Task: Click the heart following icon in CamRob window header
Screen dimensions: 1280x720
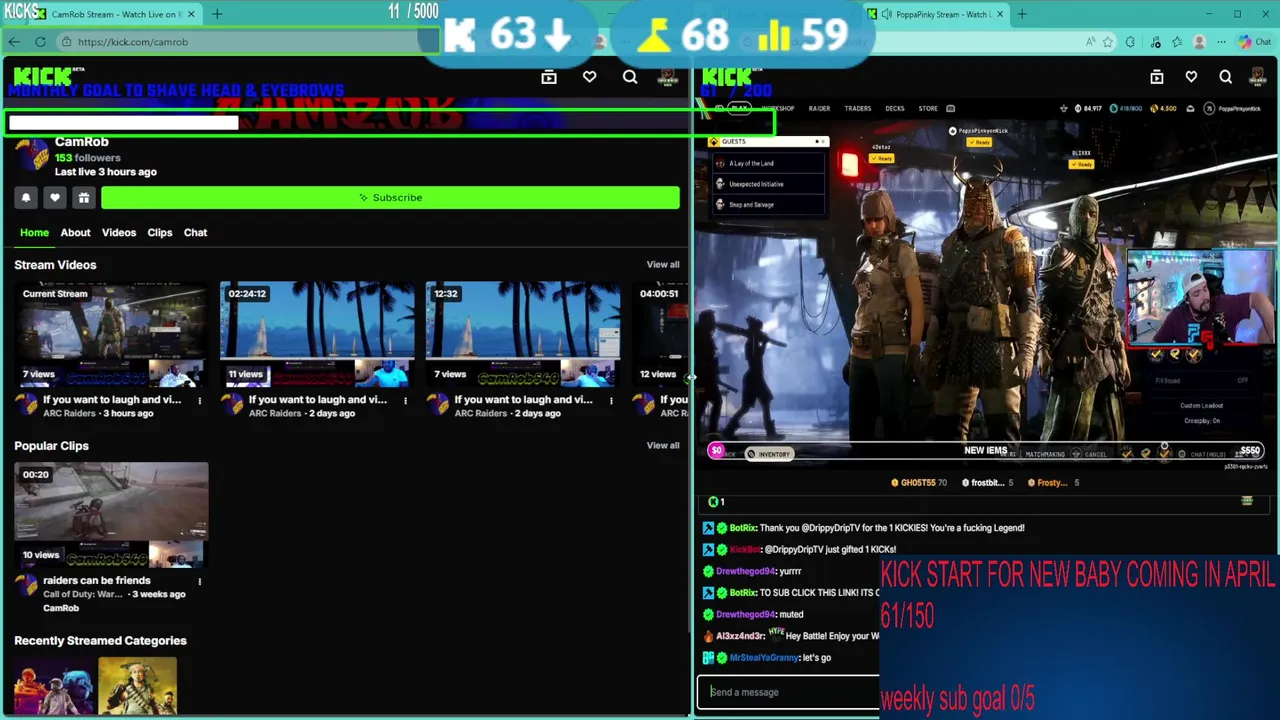Action: [x=590, y=77]
